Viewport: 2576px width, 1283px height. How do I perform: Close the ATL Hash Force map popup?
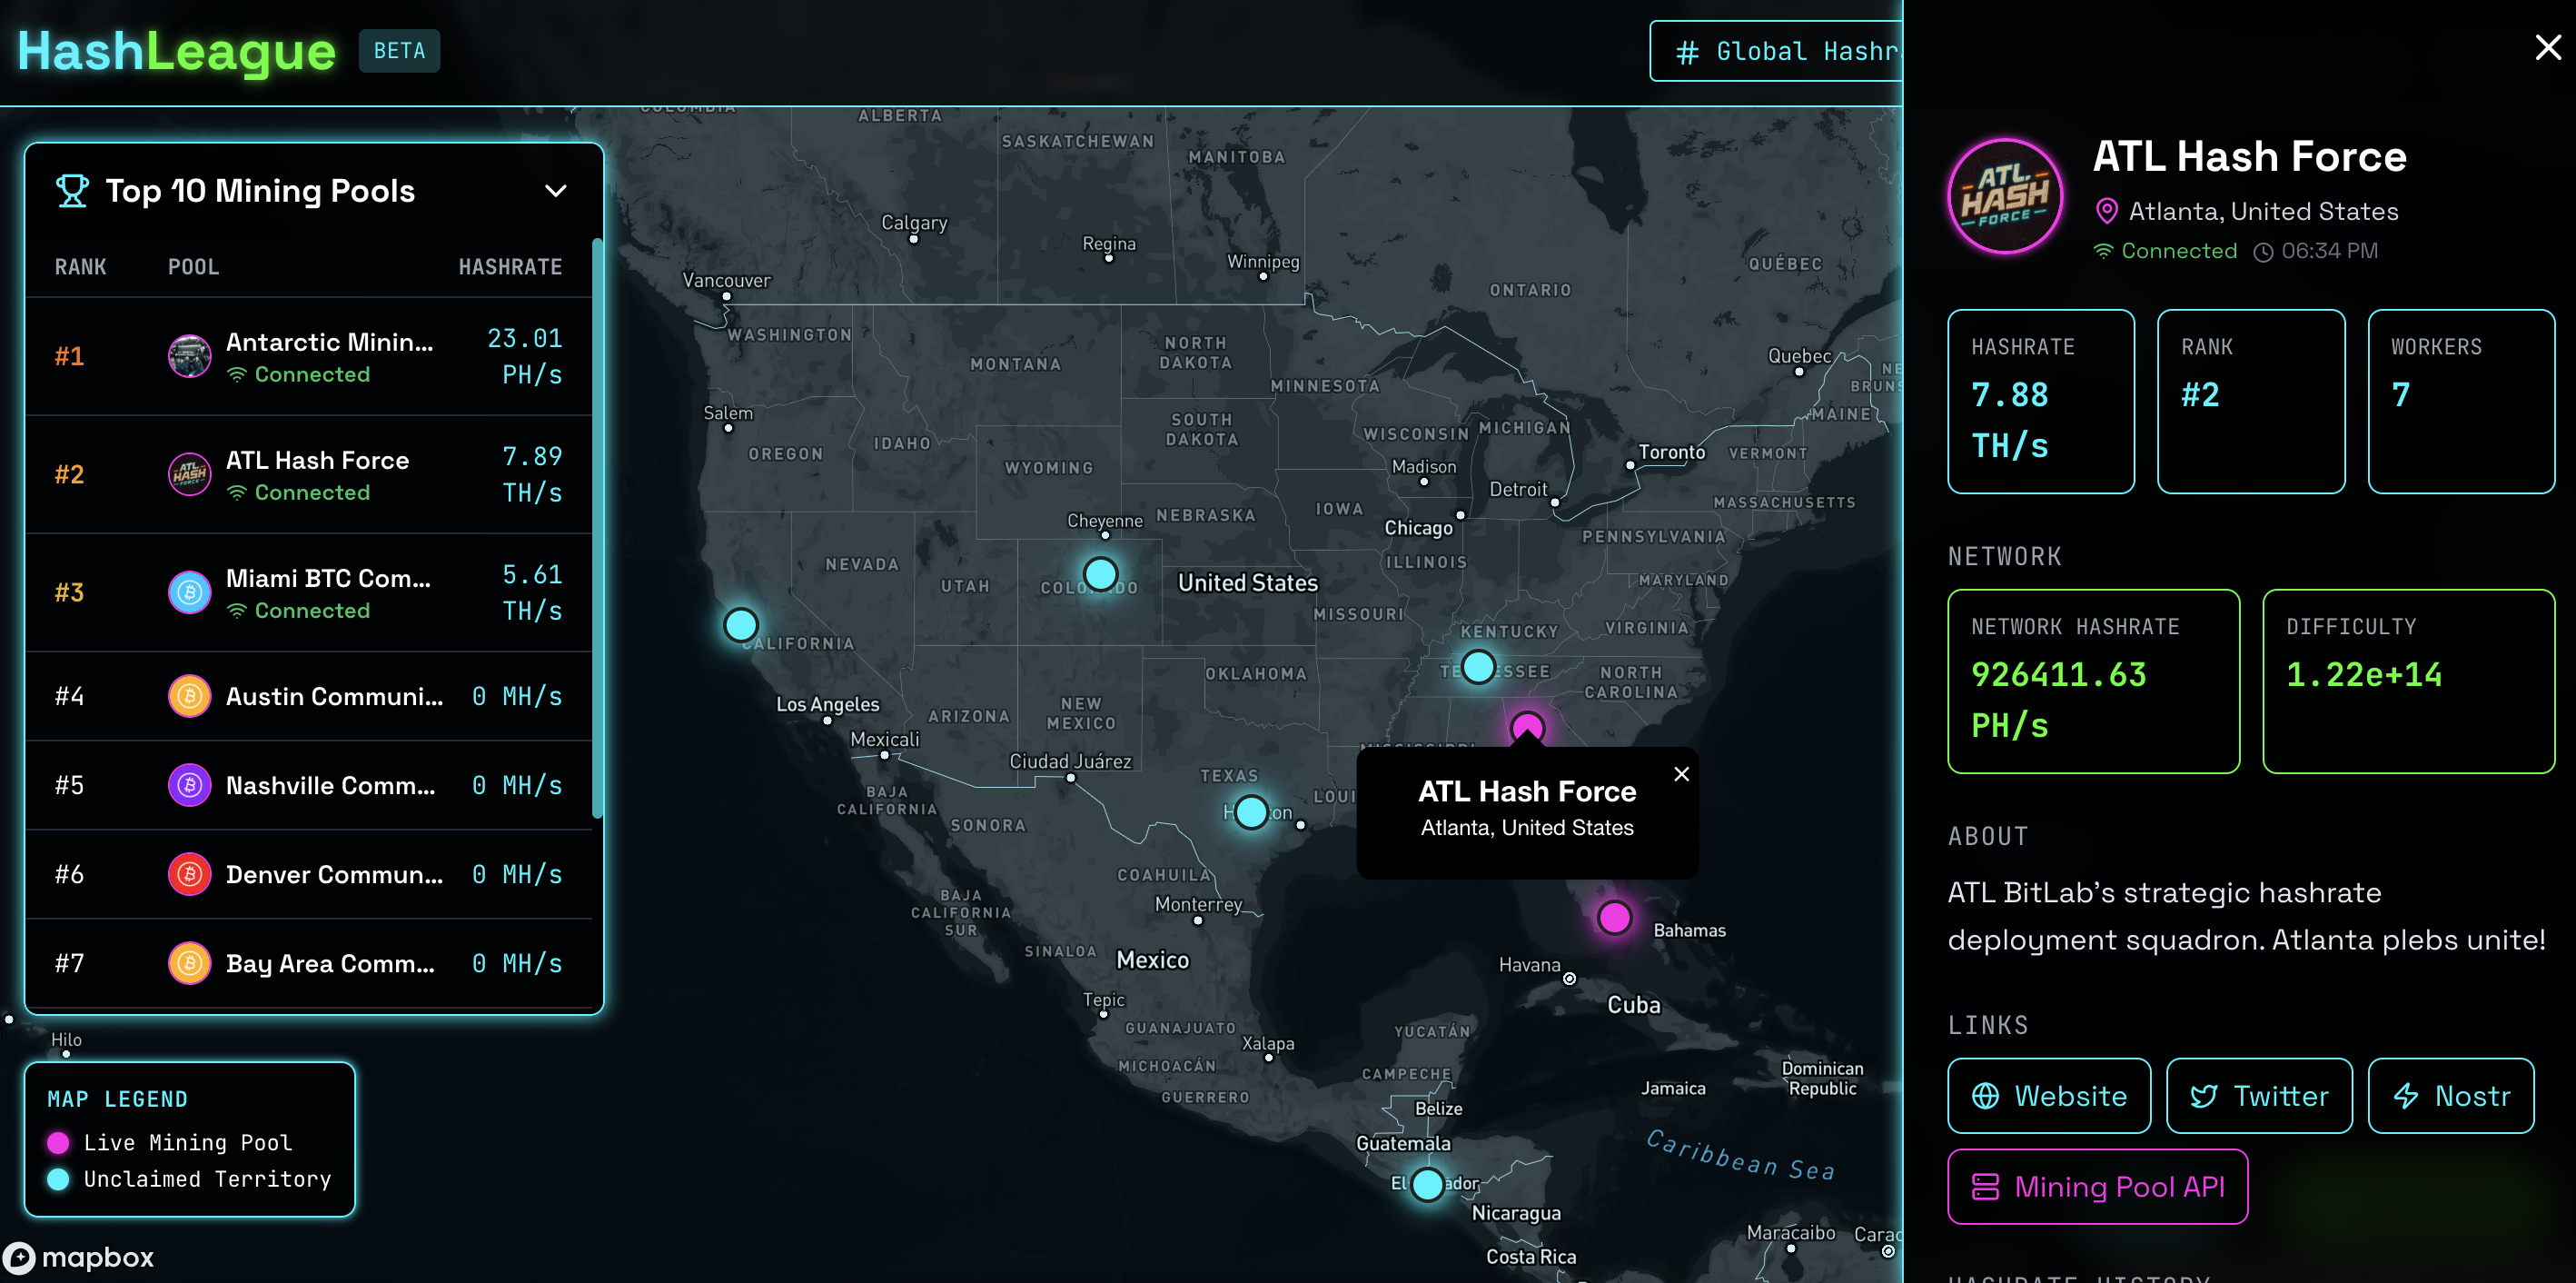[1681, 774]
